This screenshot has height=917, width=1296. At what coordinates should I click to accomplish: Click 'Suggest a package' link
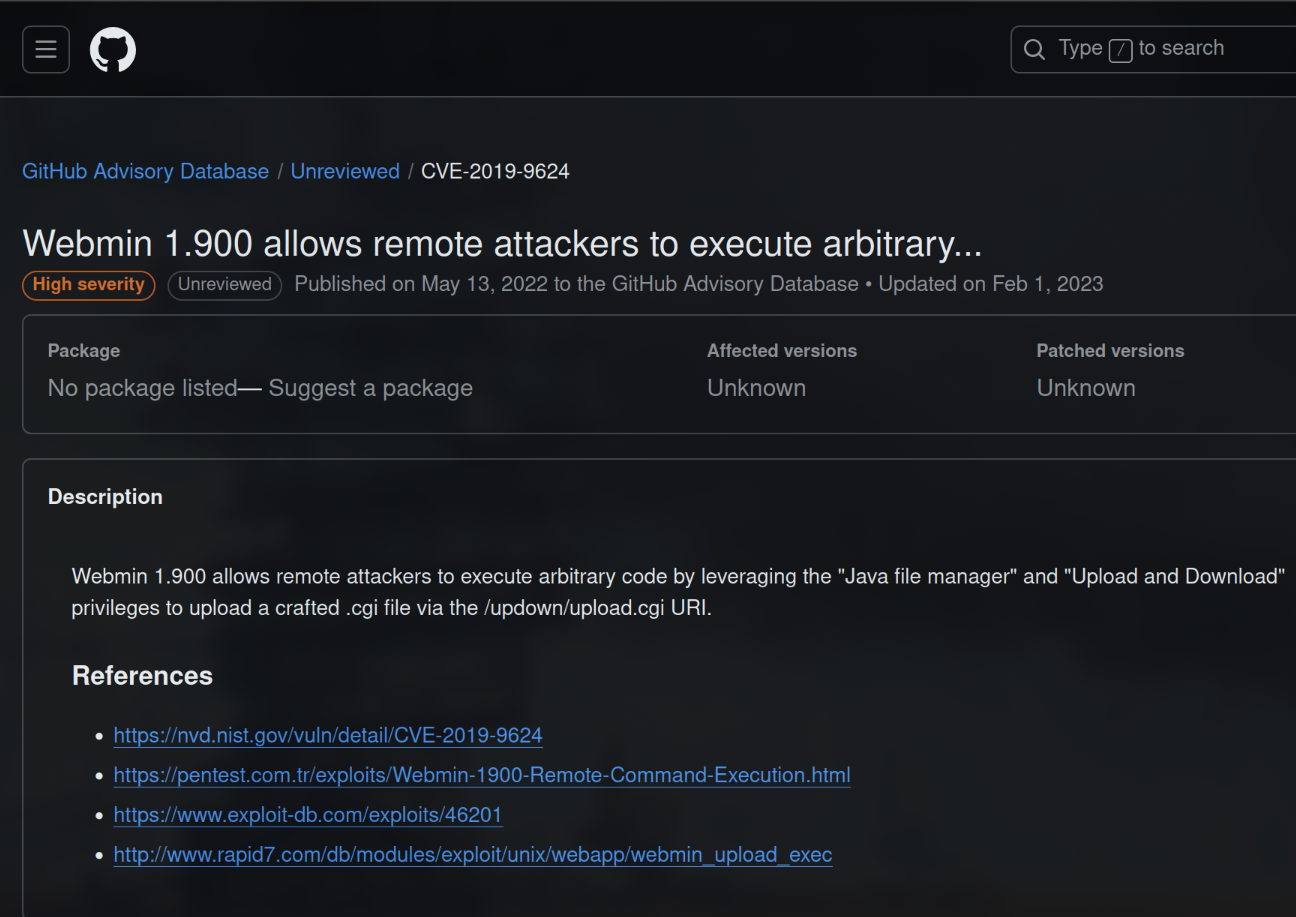point(370,388)
